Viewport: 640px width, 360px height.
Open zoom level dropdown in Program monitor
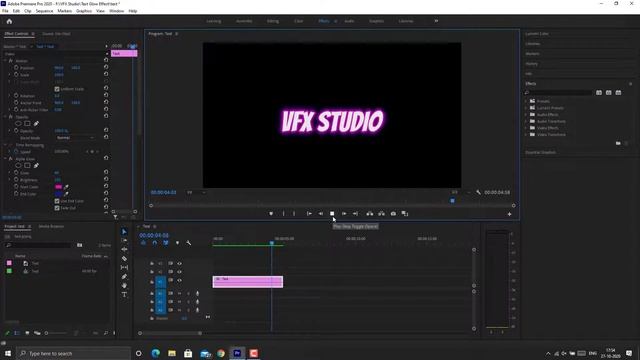click(x=196, y=192)
